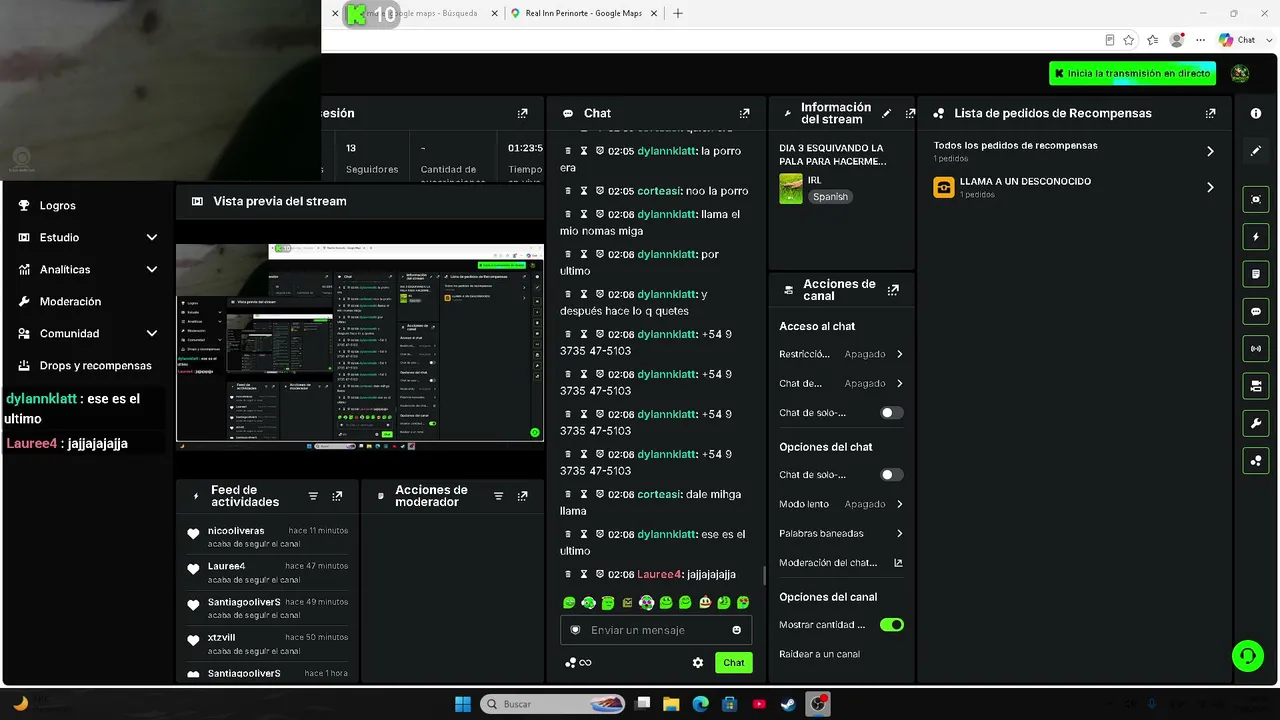Image resolution: width=1280 pixels, height=720 pixels.
Task: Pop out the session panel
Action: pos(522,114)
